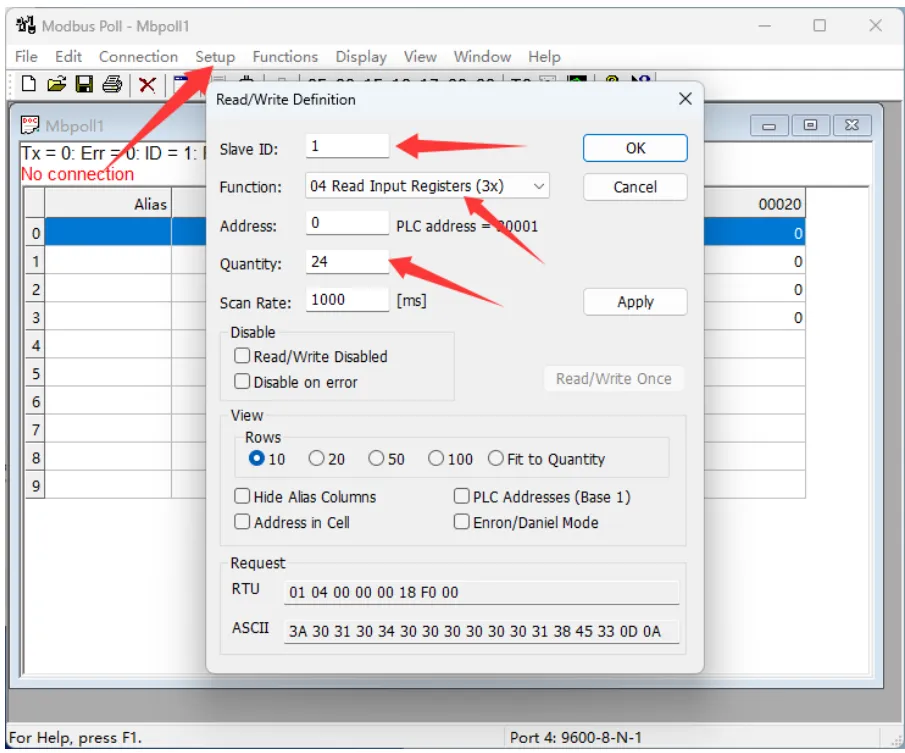This screenshot has width=905, height=753.
Task: Apply the Read/Write definition changes
Action: coord(635,301)
